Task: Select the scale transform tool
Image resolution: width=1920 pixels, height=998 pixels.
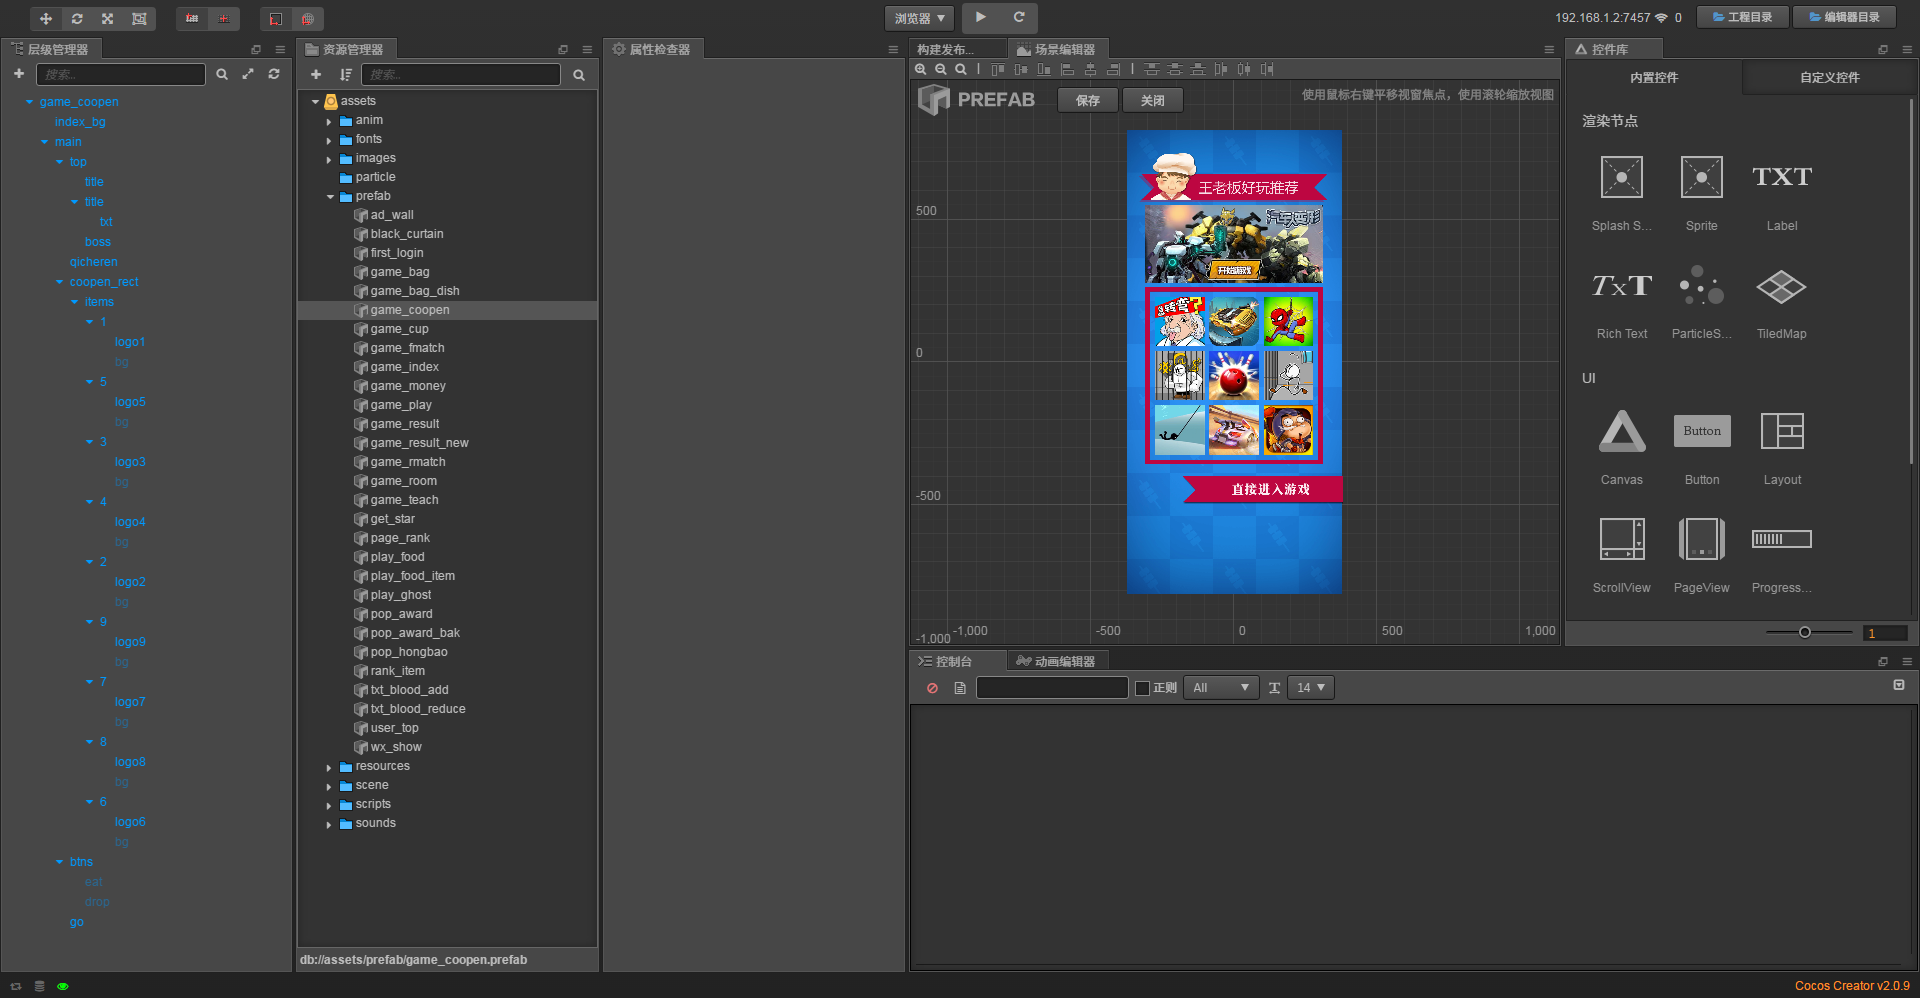Action: tap(108, 19)
